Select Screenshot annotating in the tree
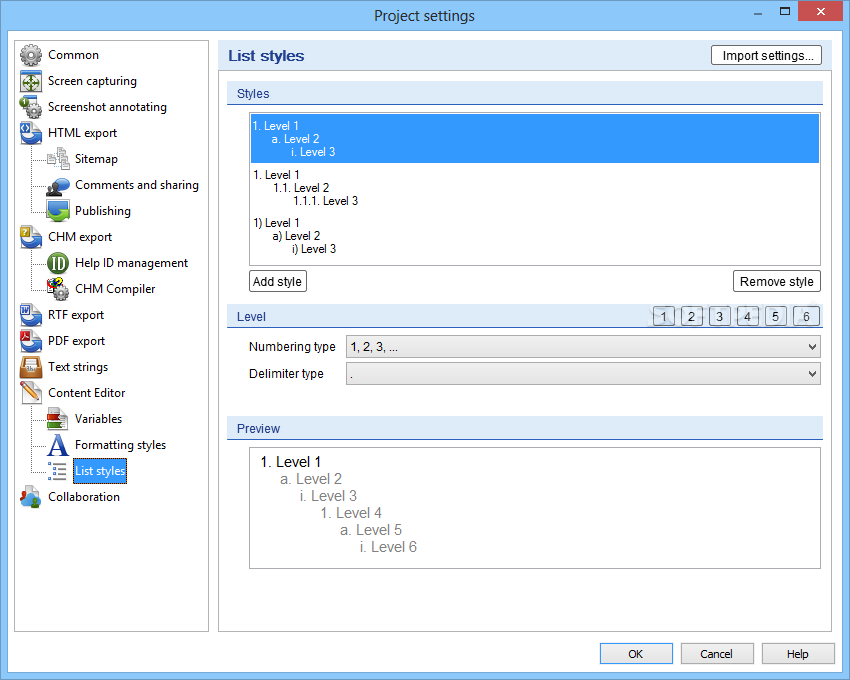 pyautogui.click(x=107, y=107)
